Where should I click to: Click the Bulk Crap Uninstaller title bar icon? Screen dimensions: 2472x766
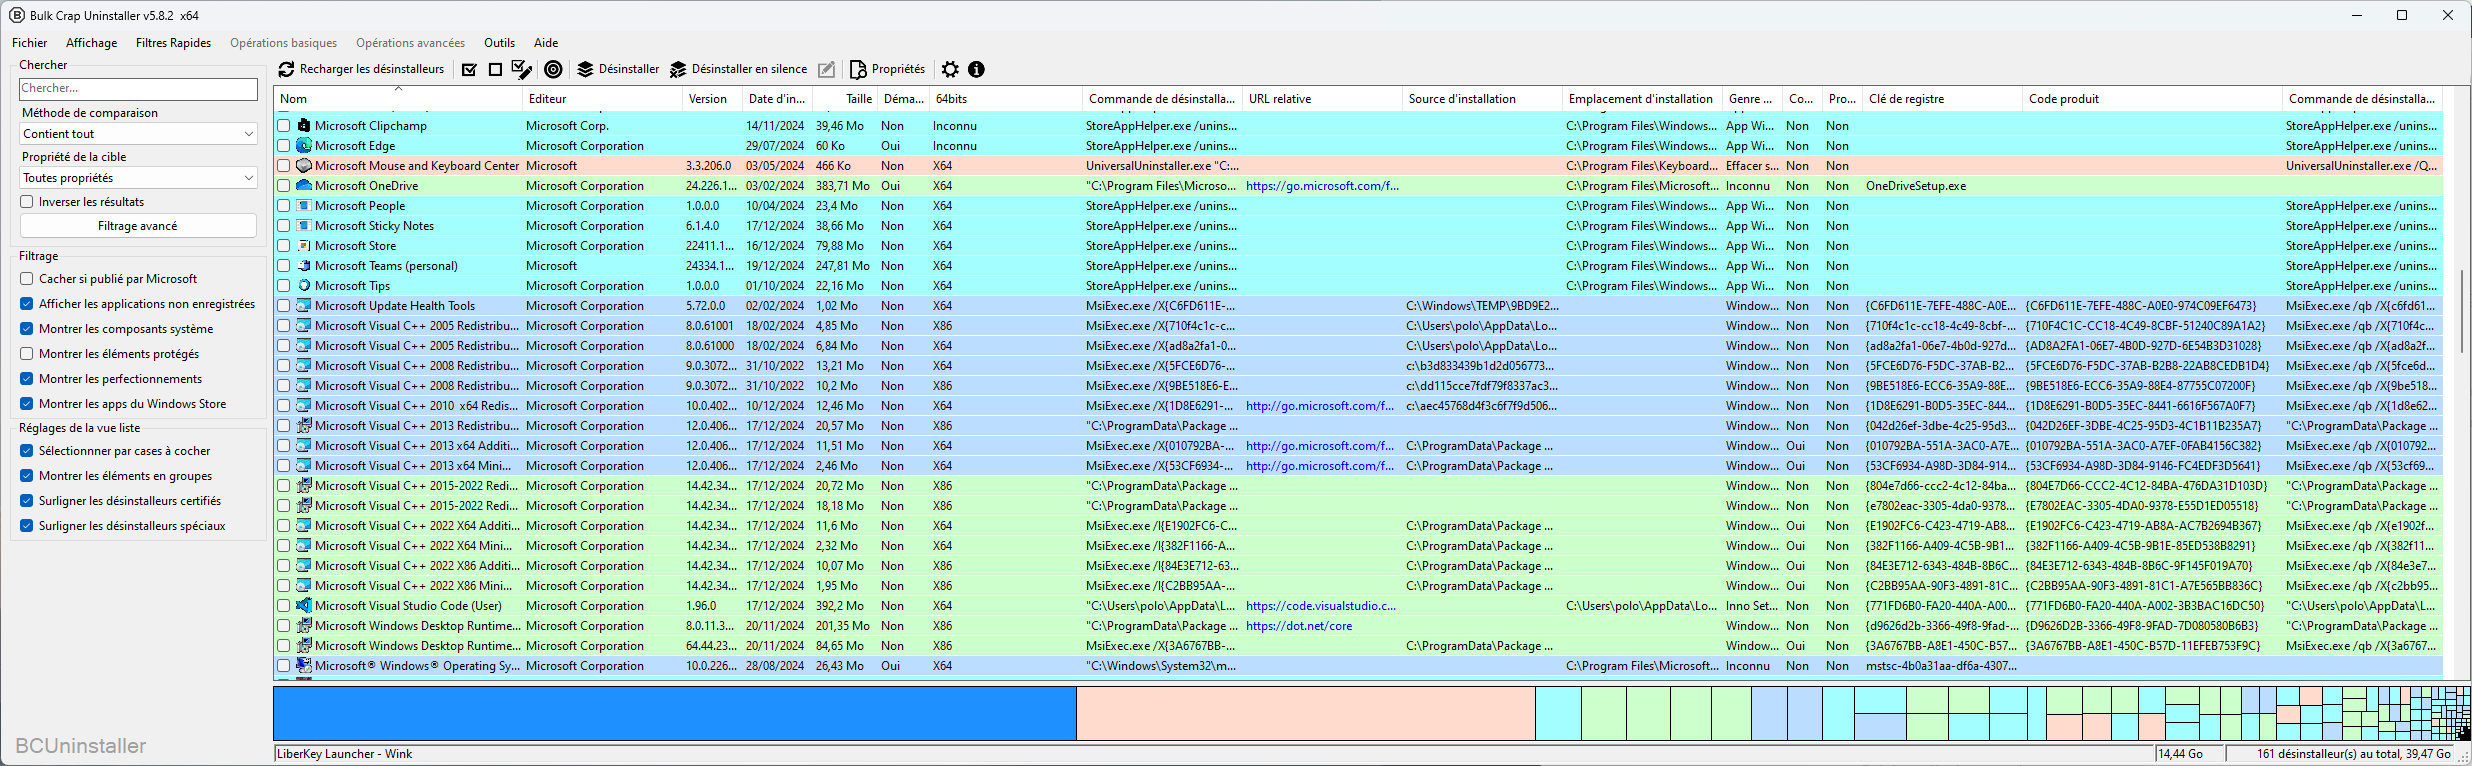tap(17, 15)
